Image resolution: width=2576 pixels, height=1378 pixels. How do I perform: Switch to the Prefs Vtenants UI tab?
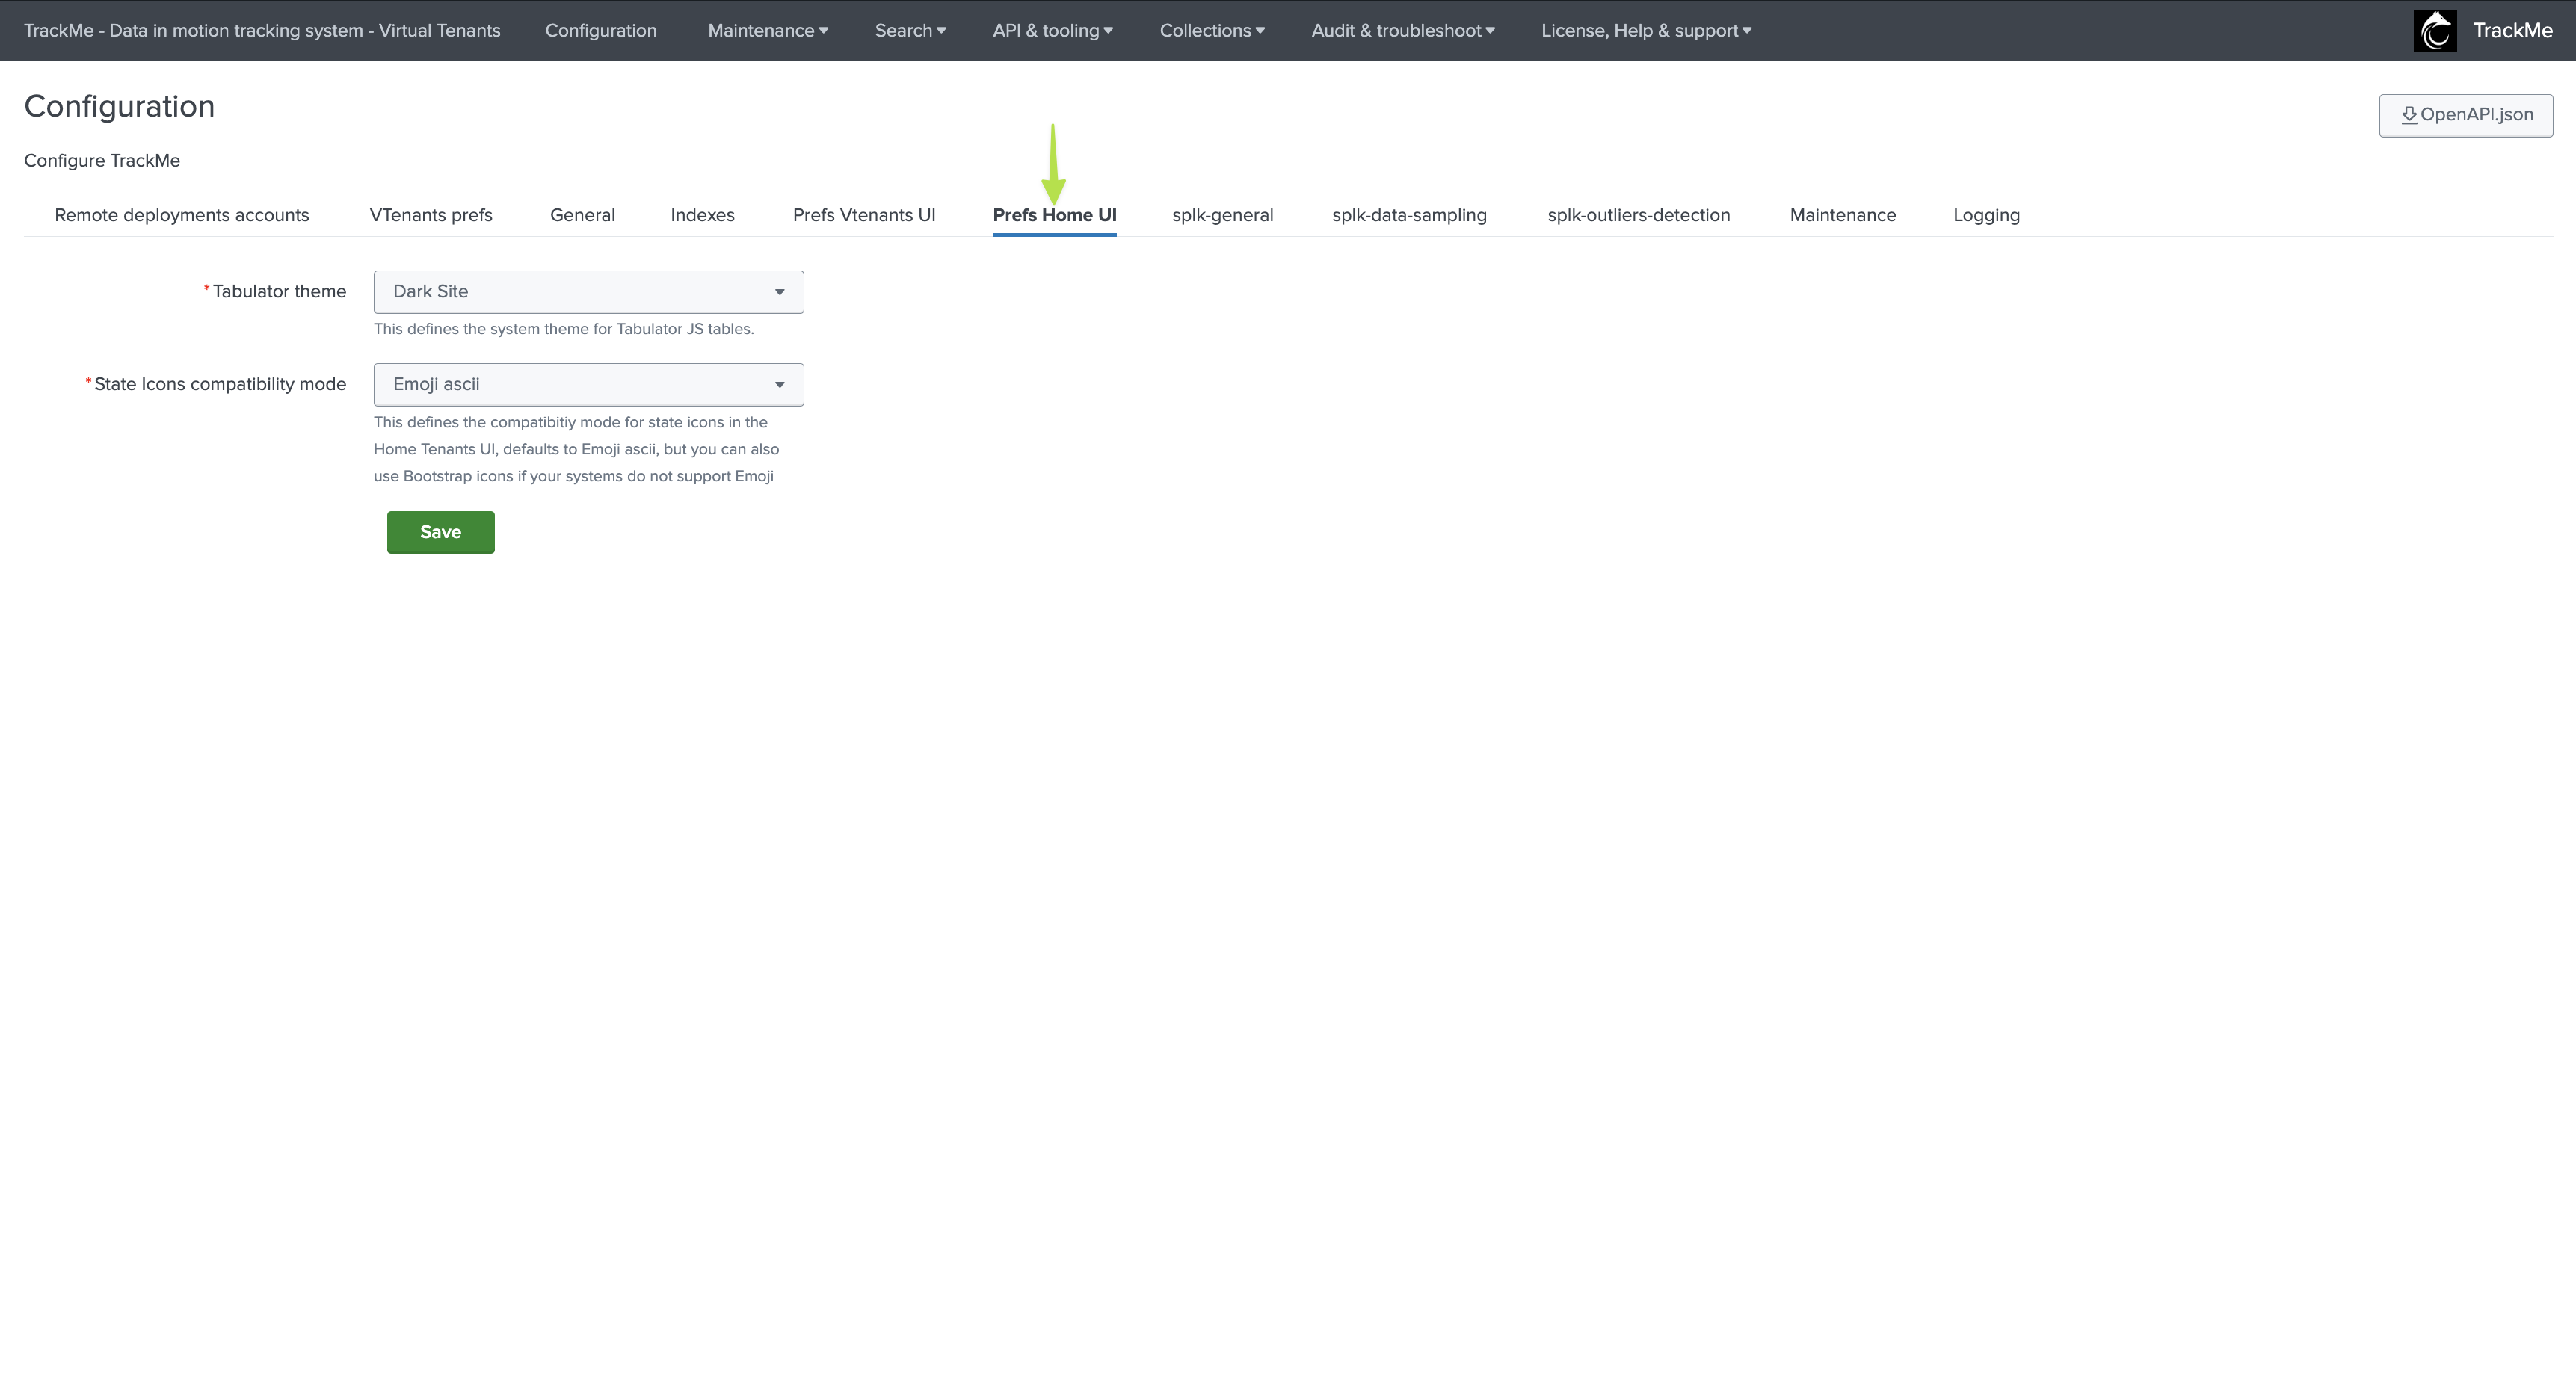coord(864,215)
